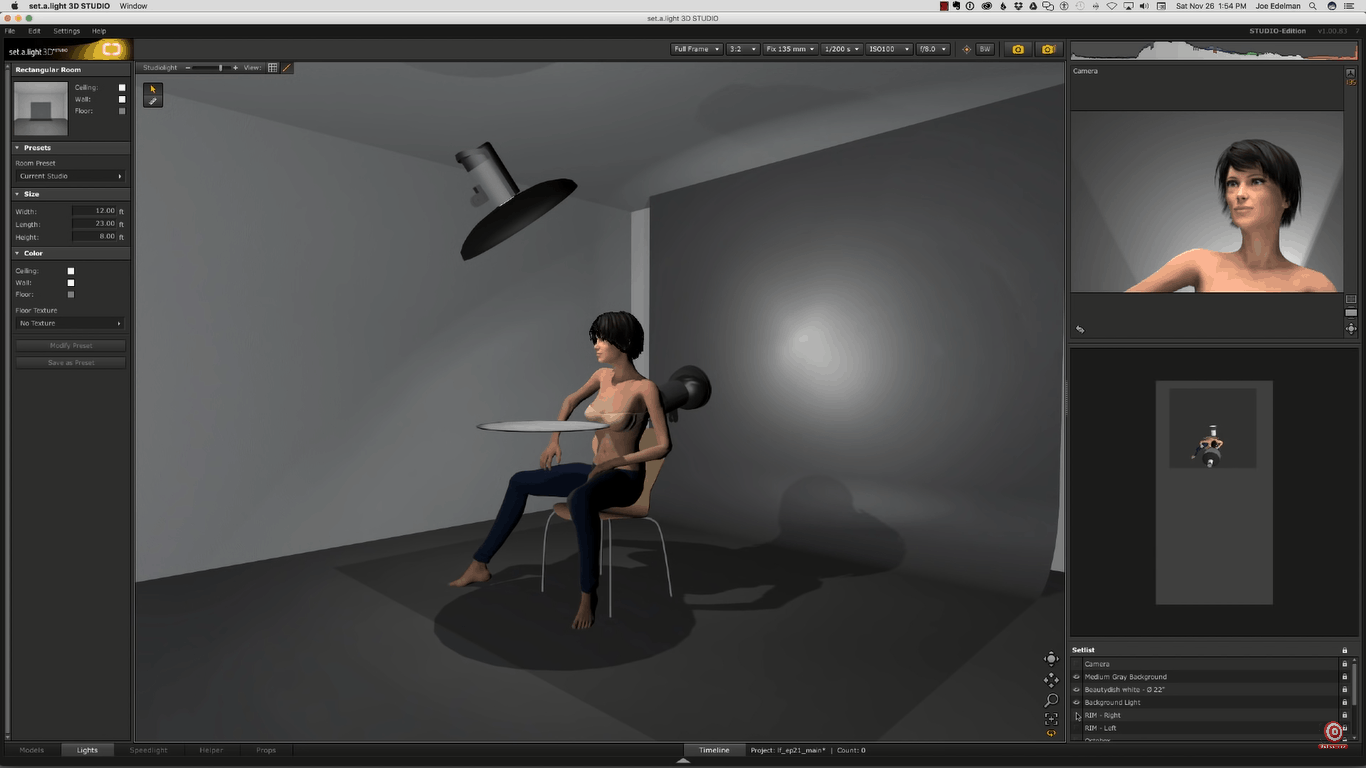Click the orbit navigation icon

1051,658
